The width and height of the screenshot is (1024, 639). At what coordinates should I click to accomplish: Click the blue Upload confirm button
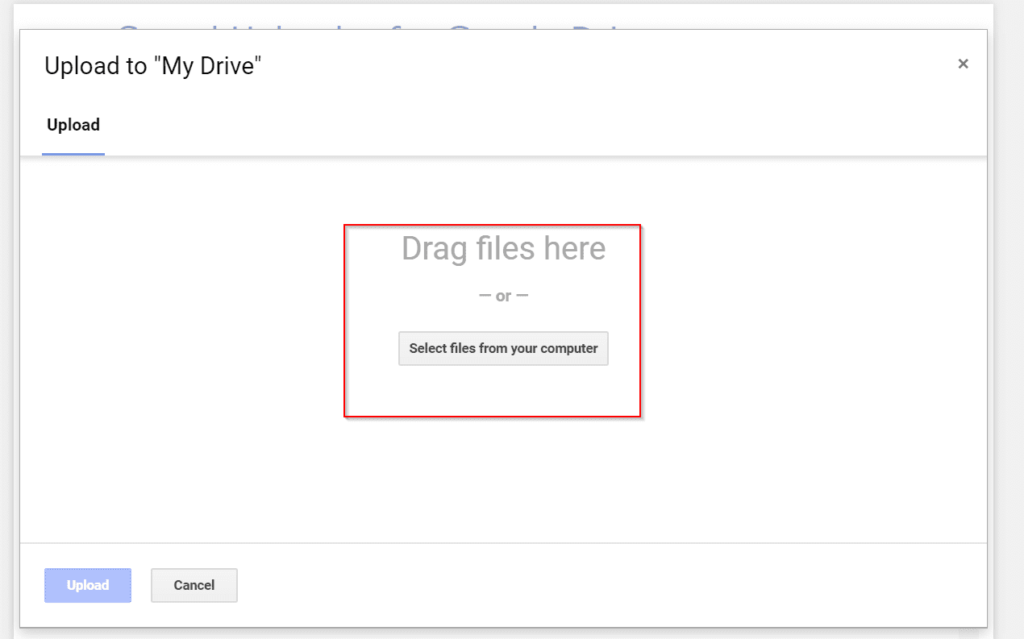point(87,585)
